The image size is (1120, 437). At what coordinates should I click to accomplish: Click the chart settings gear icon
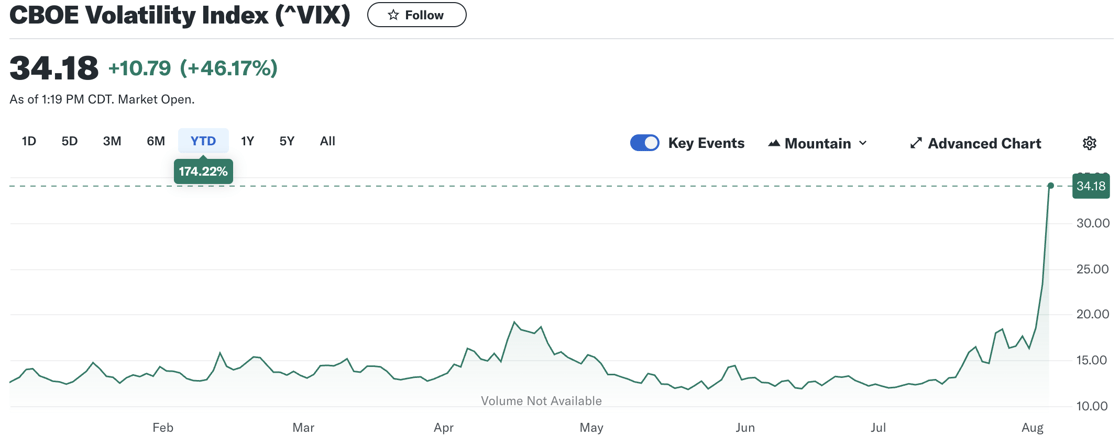coord(1089,144)
